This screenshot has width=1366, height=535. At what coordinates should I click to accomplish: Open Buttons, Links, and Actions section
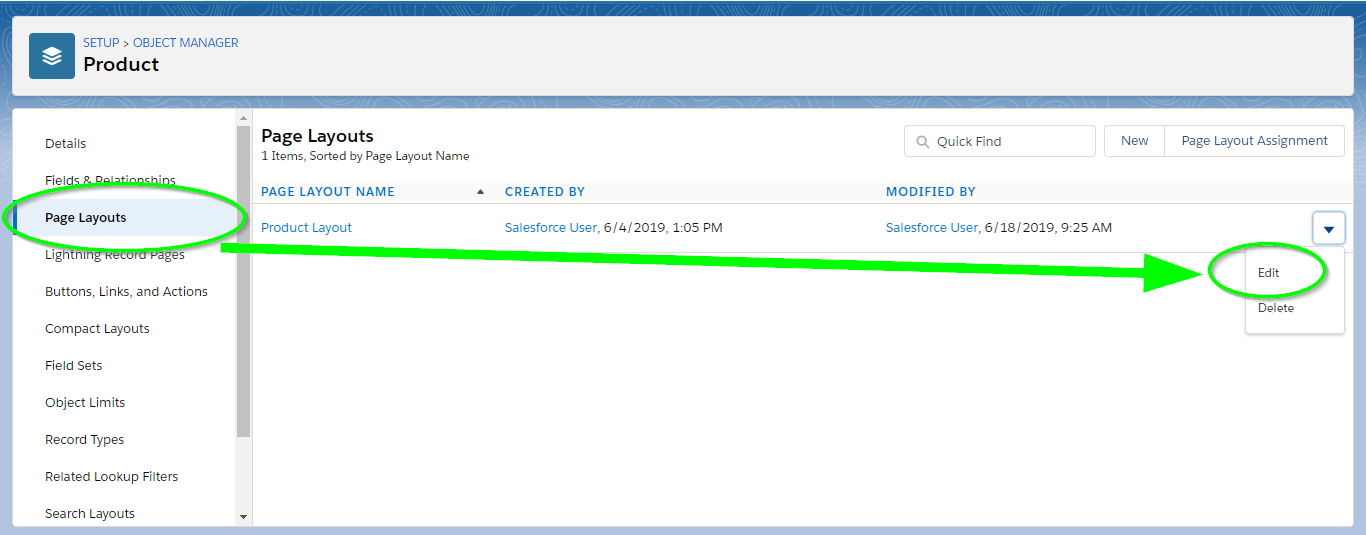pos(125,292)
